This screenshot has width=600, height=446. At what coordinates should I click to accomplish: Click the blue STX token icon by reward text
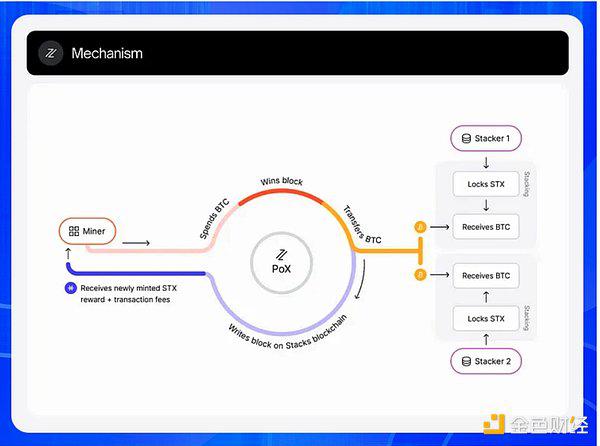[x=70, y=288]
